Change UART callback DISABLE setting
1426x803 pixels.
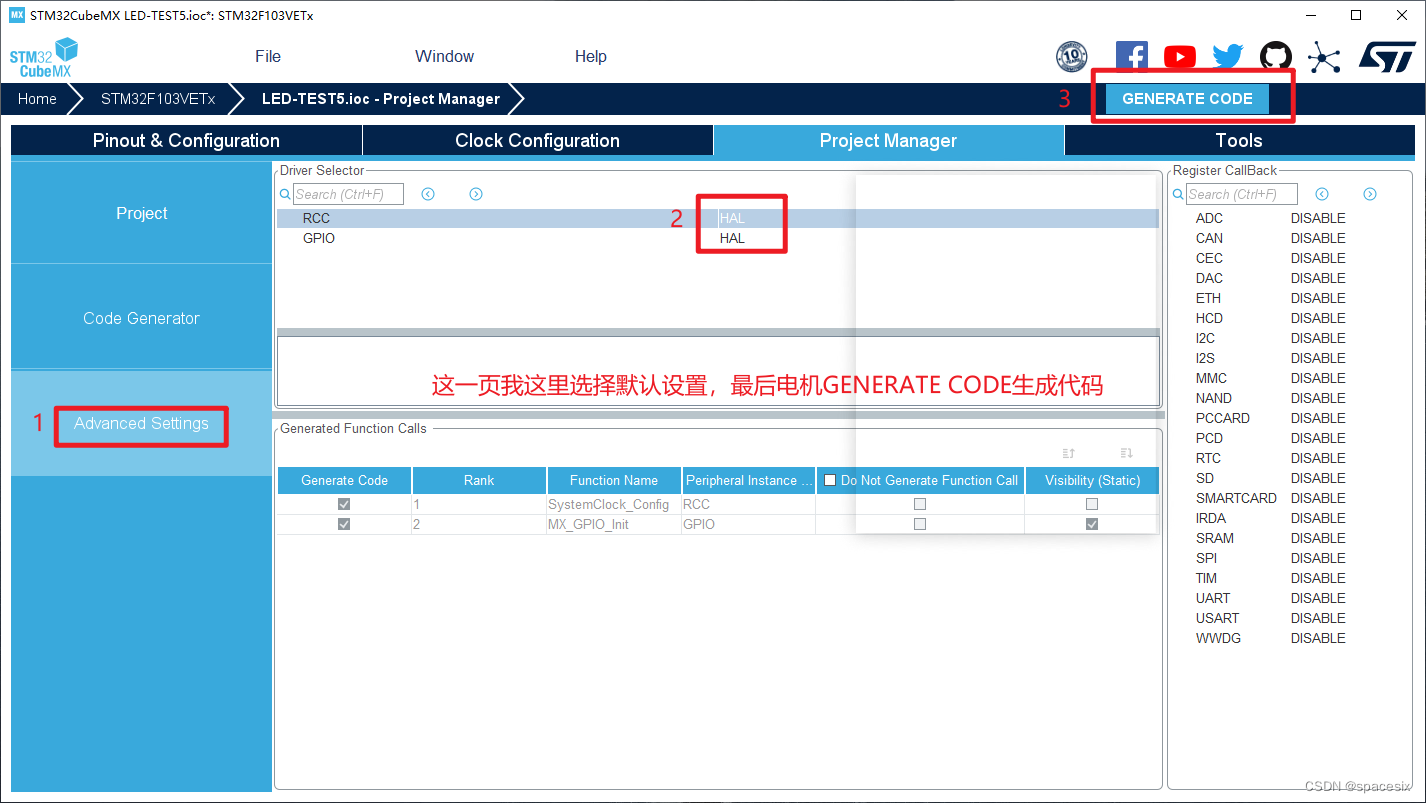pos(1317,598)
